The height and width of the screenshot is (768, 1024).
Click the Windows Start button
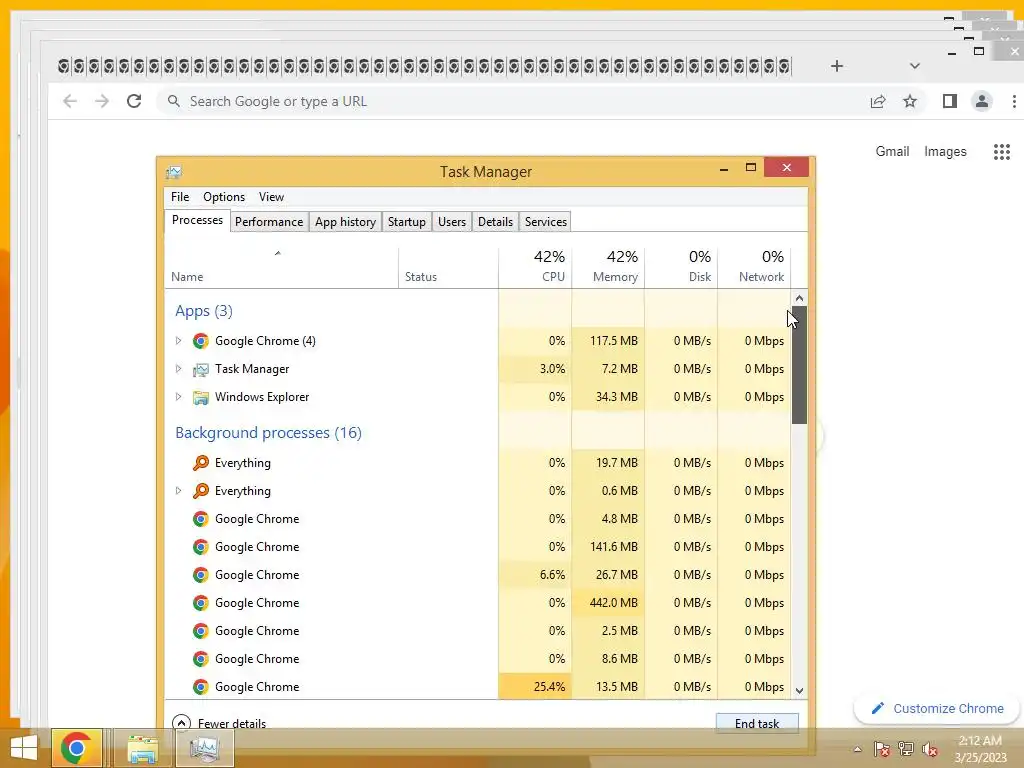(24, 748)
